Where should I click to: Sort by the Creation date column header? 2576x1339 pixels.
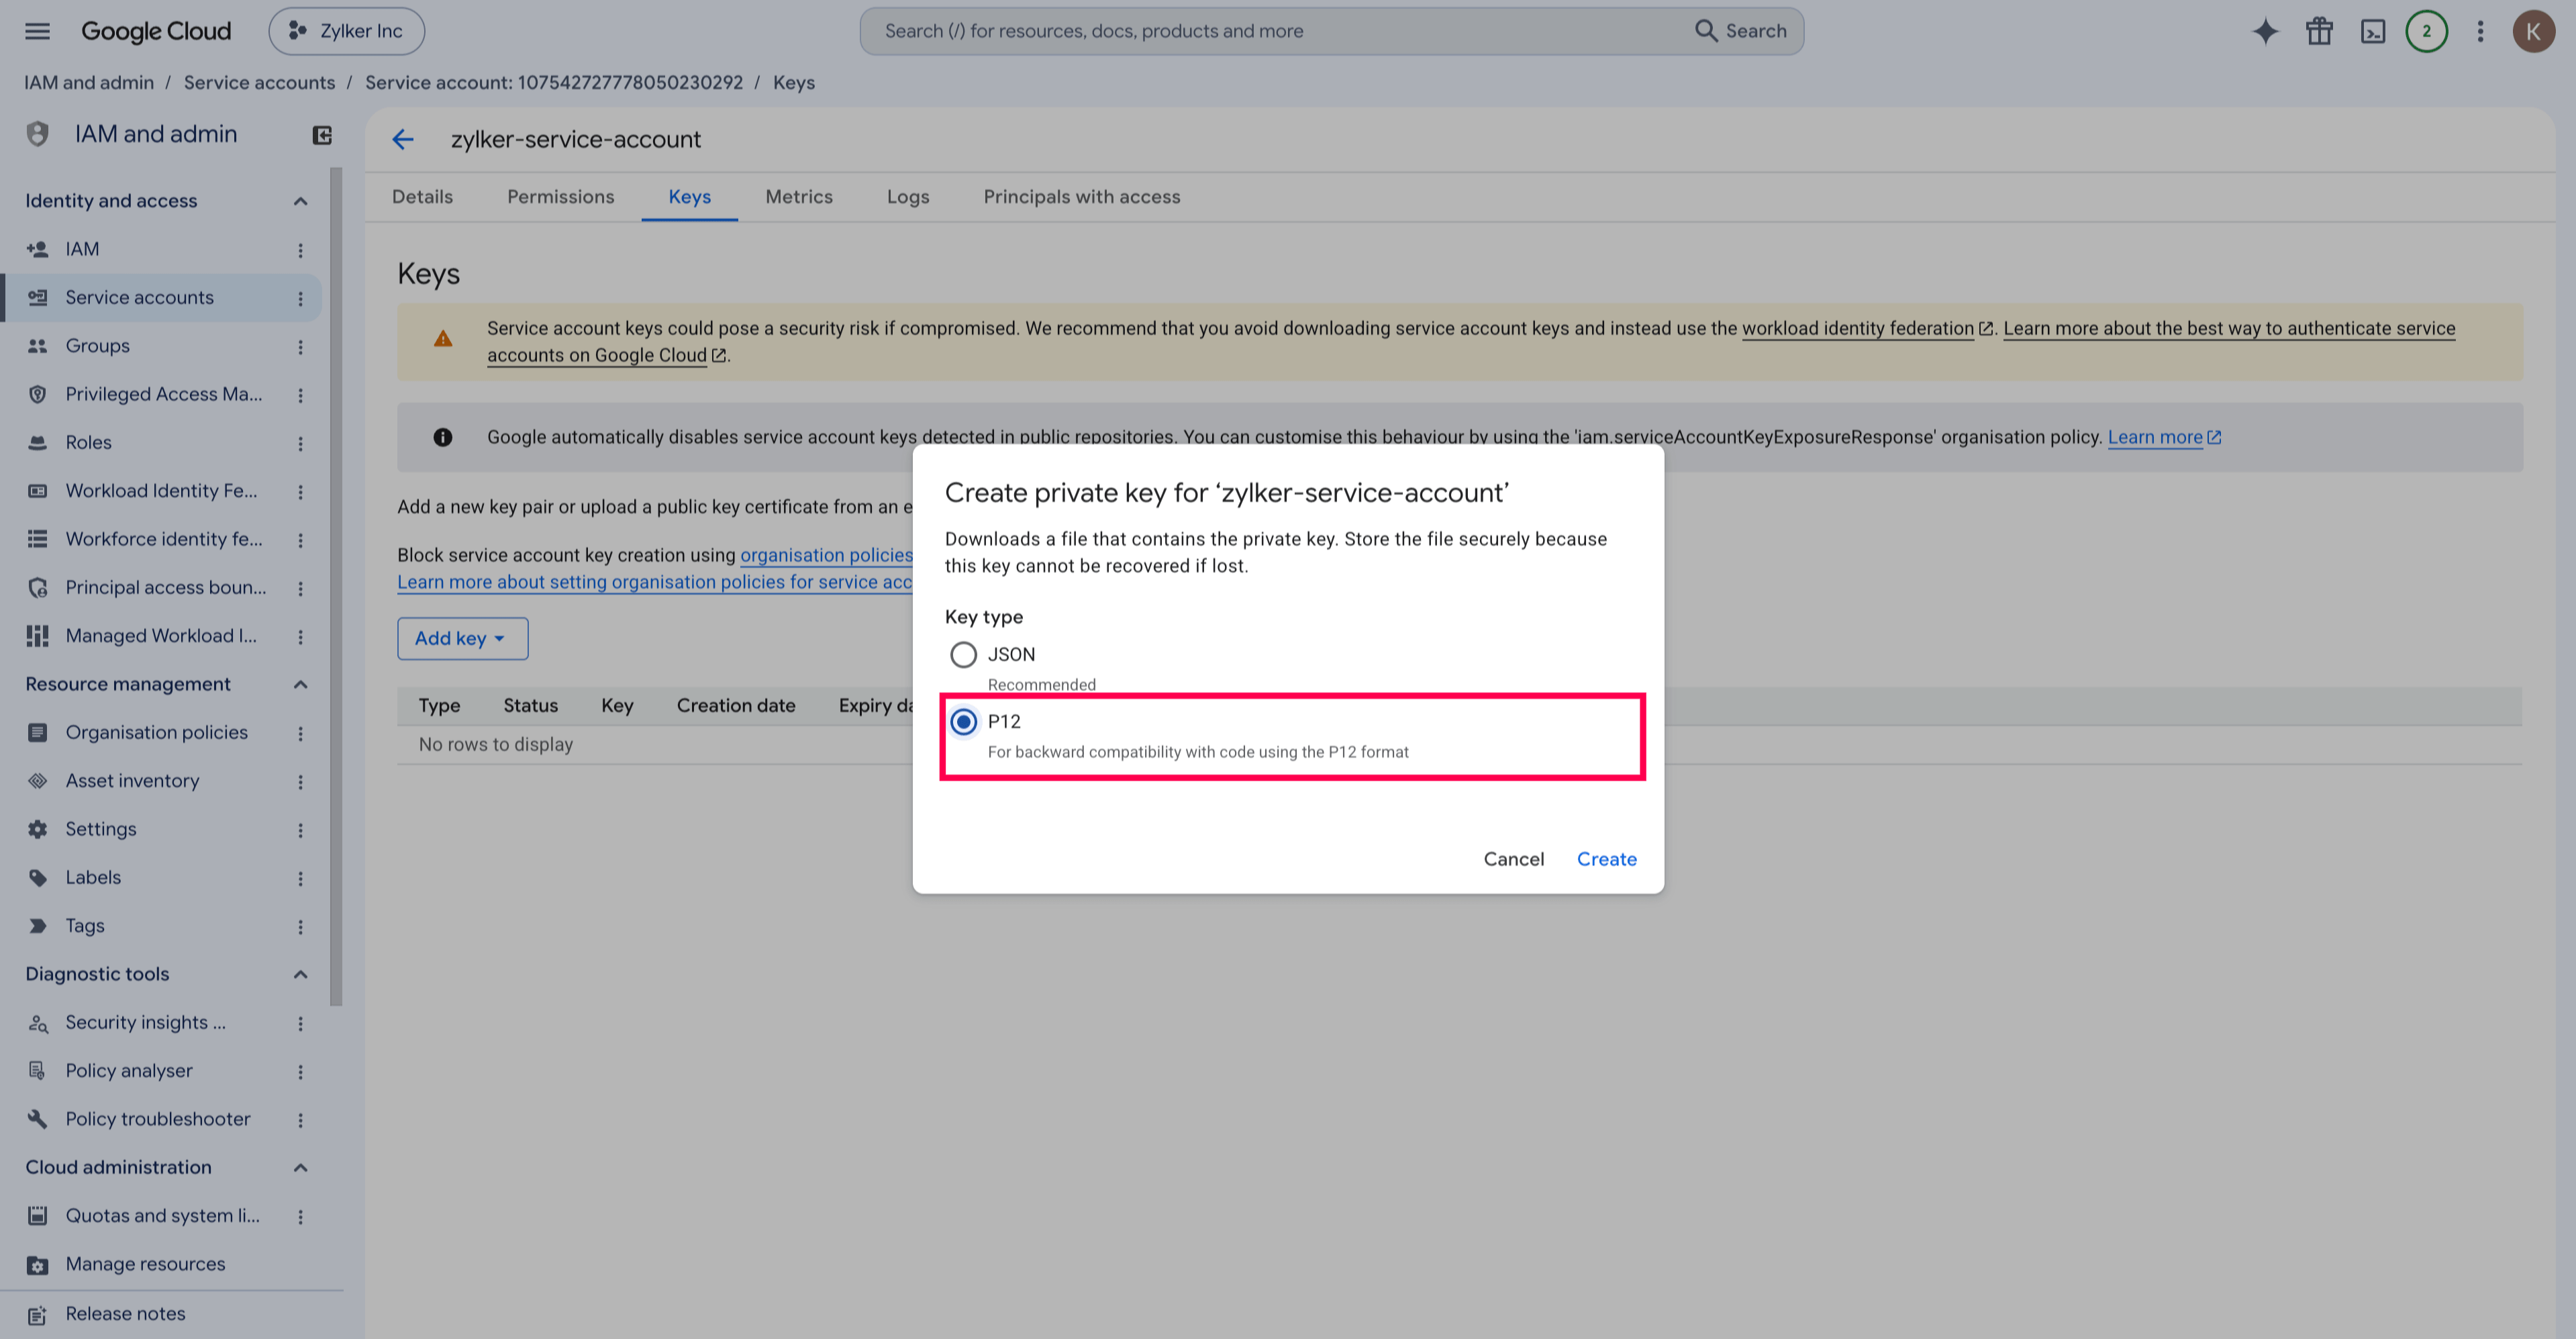pos(736,706)
